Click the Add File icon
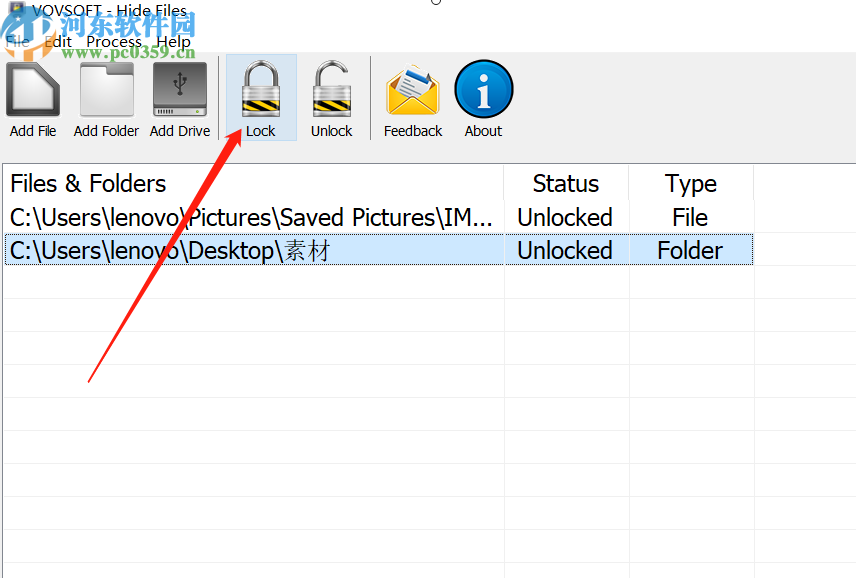Screen dimensions: 856x578 pyautogui.click(x=33, y=90)
